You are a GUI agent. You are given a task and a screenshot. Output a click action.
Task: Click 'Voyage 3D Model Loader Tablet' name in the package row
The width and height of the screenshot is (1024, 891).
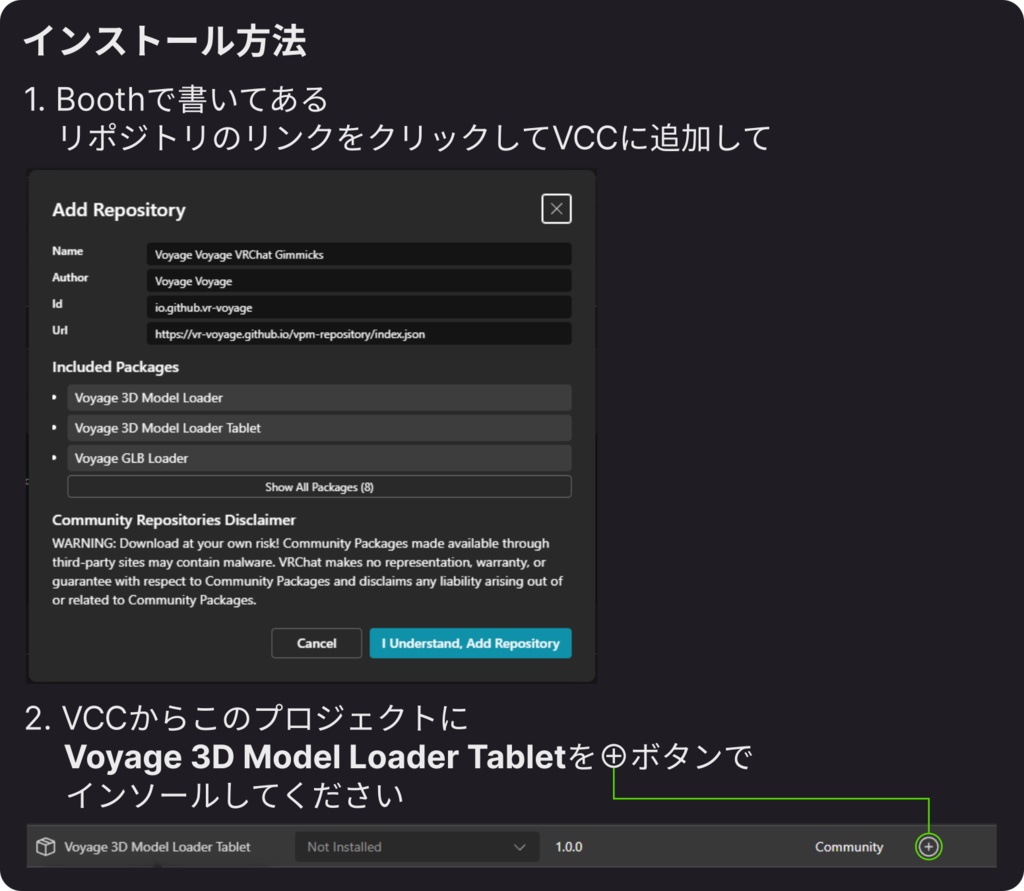coord(157,847)
